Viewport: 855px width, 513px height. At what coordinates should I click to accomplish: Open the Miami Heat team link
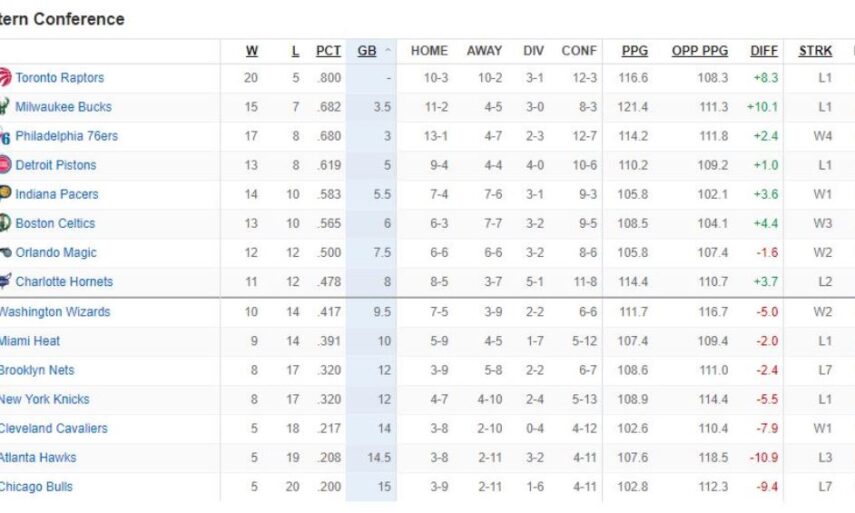pos(30,341)
